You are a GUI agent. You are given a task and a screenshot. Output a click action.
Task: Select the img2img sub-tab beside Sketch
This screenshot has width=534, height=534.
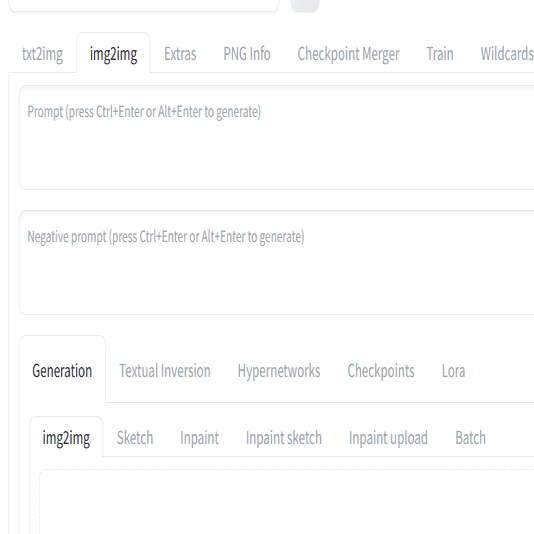[x=66, y=438]
